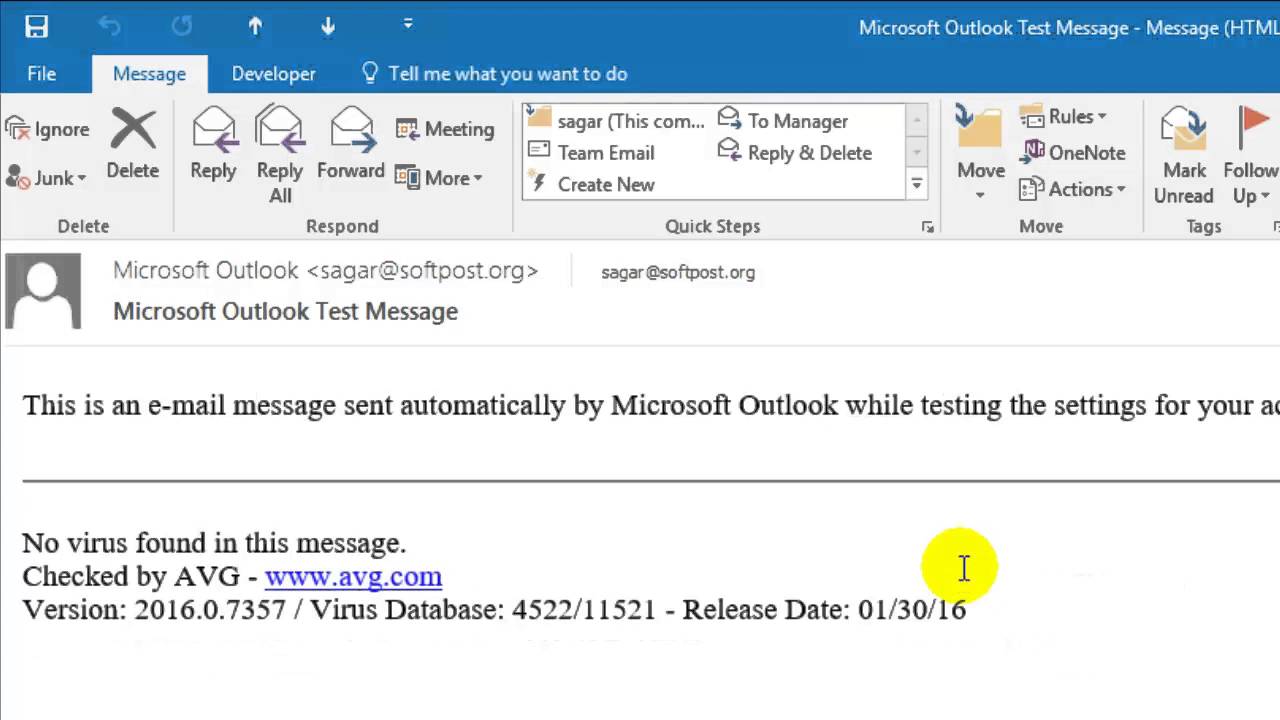Image resolution: width=1280 pixels, height=720 pixels.
Task: Click the sender's profile picture
Action: tap(43, 291)
